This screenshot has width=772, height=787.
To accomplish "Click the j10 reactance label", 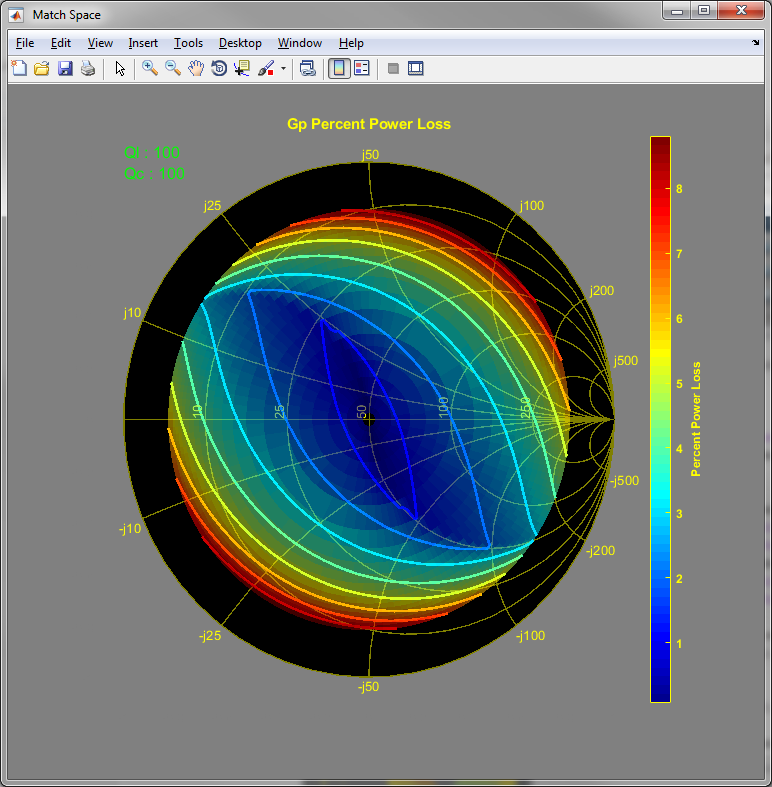I will click(x=132, y=313).
